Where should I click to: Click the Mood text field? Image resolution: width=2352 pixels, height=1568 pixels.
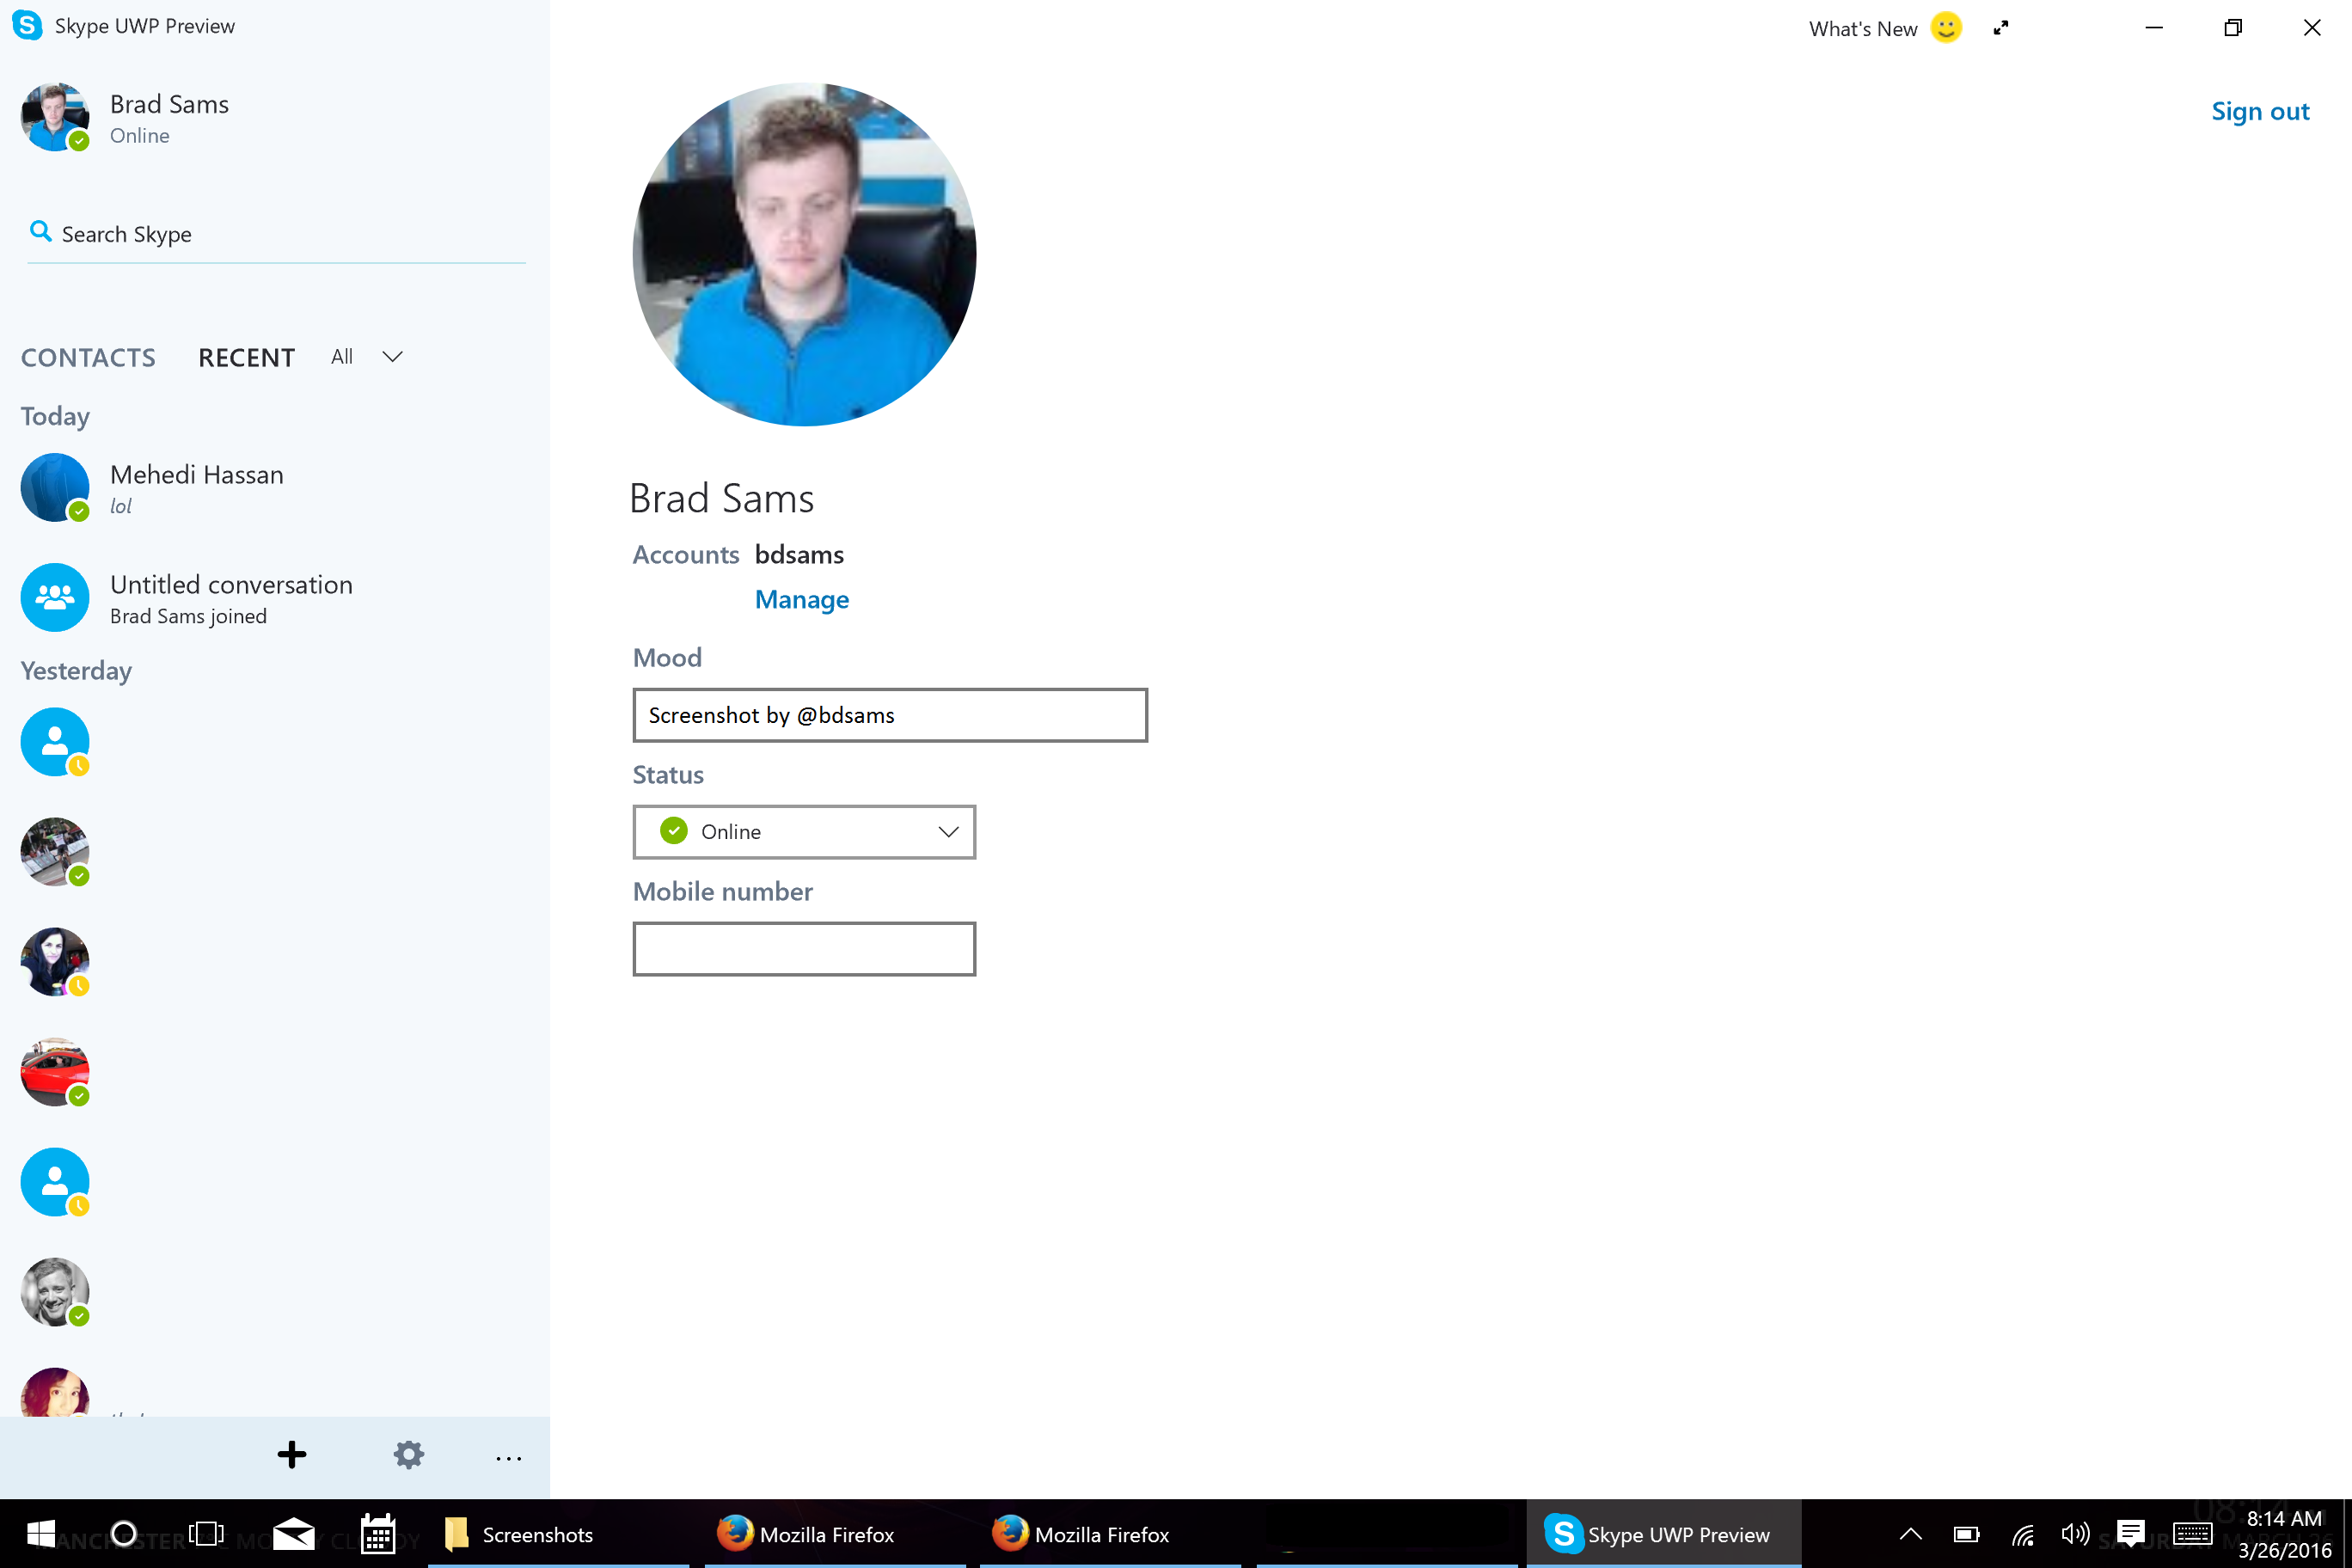pos(889,715)
